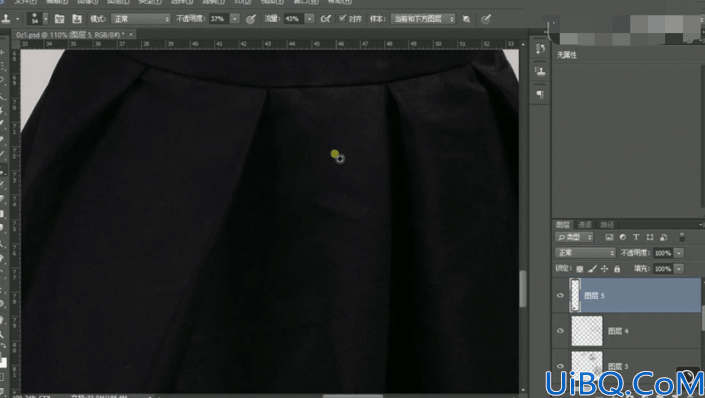Hide 图层 4 layer visibility

tap(560, 331)
